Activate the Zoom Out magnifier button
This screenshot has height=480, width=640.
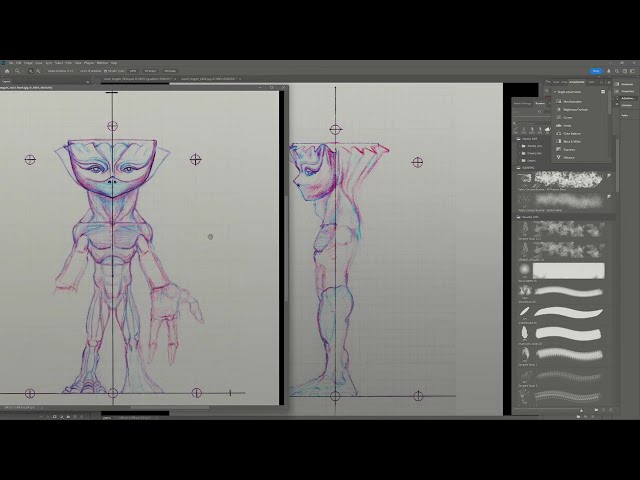[x=38, y=71]
